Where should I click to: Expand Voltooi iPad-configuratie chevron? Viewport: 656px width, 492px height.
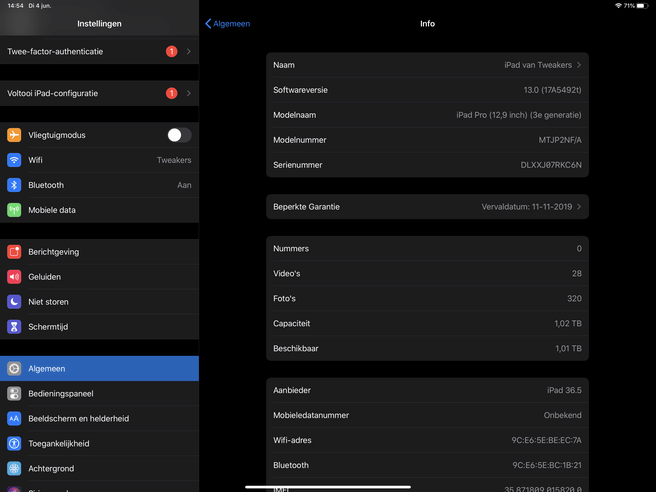coord(189,93)
